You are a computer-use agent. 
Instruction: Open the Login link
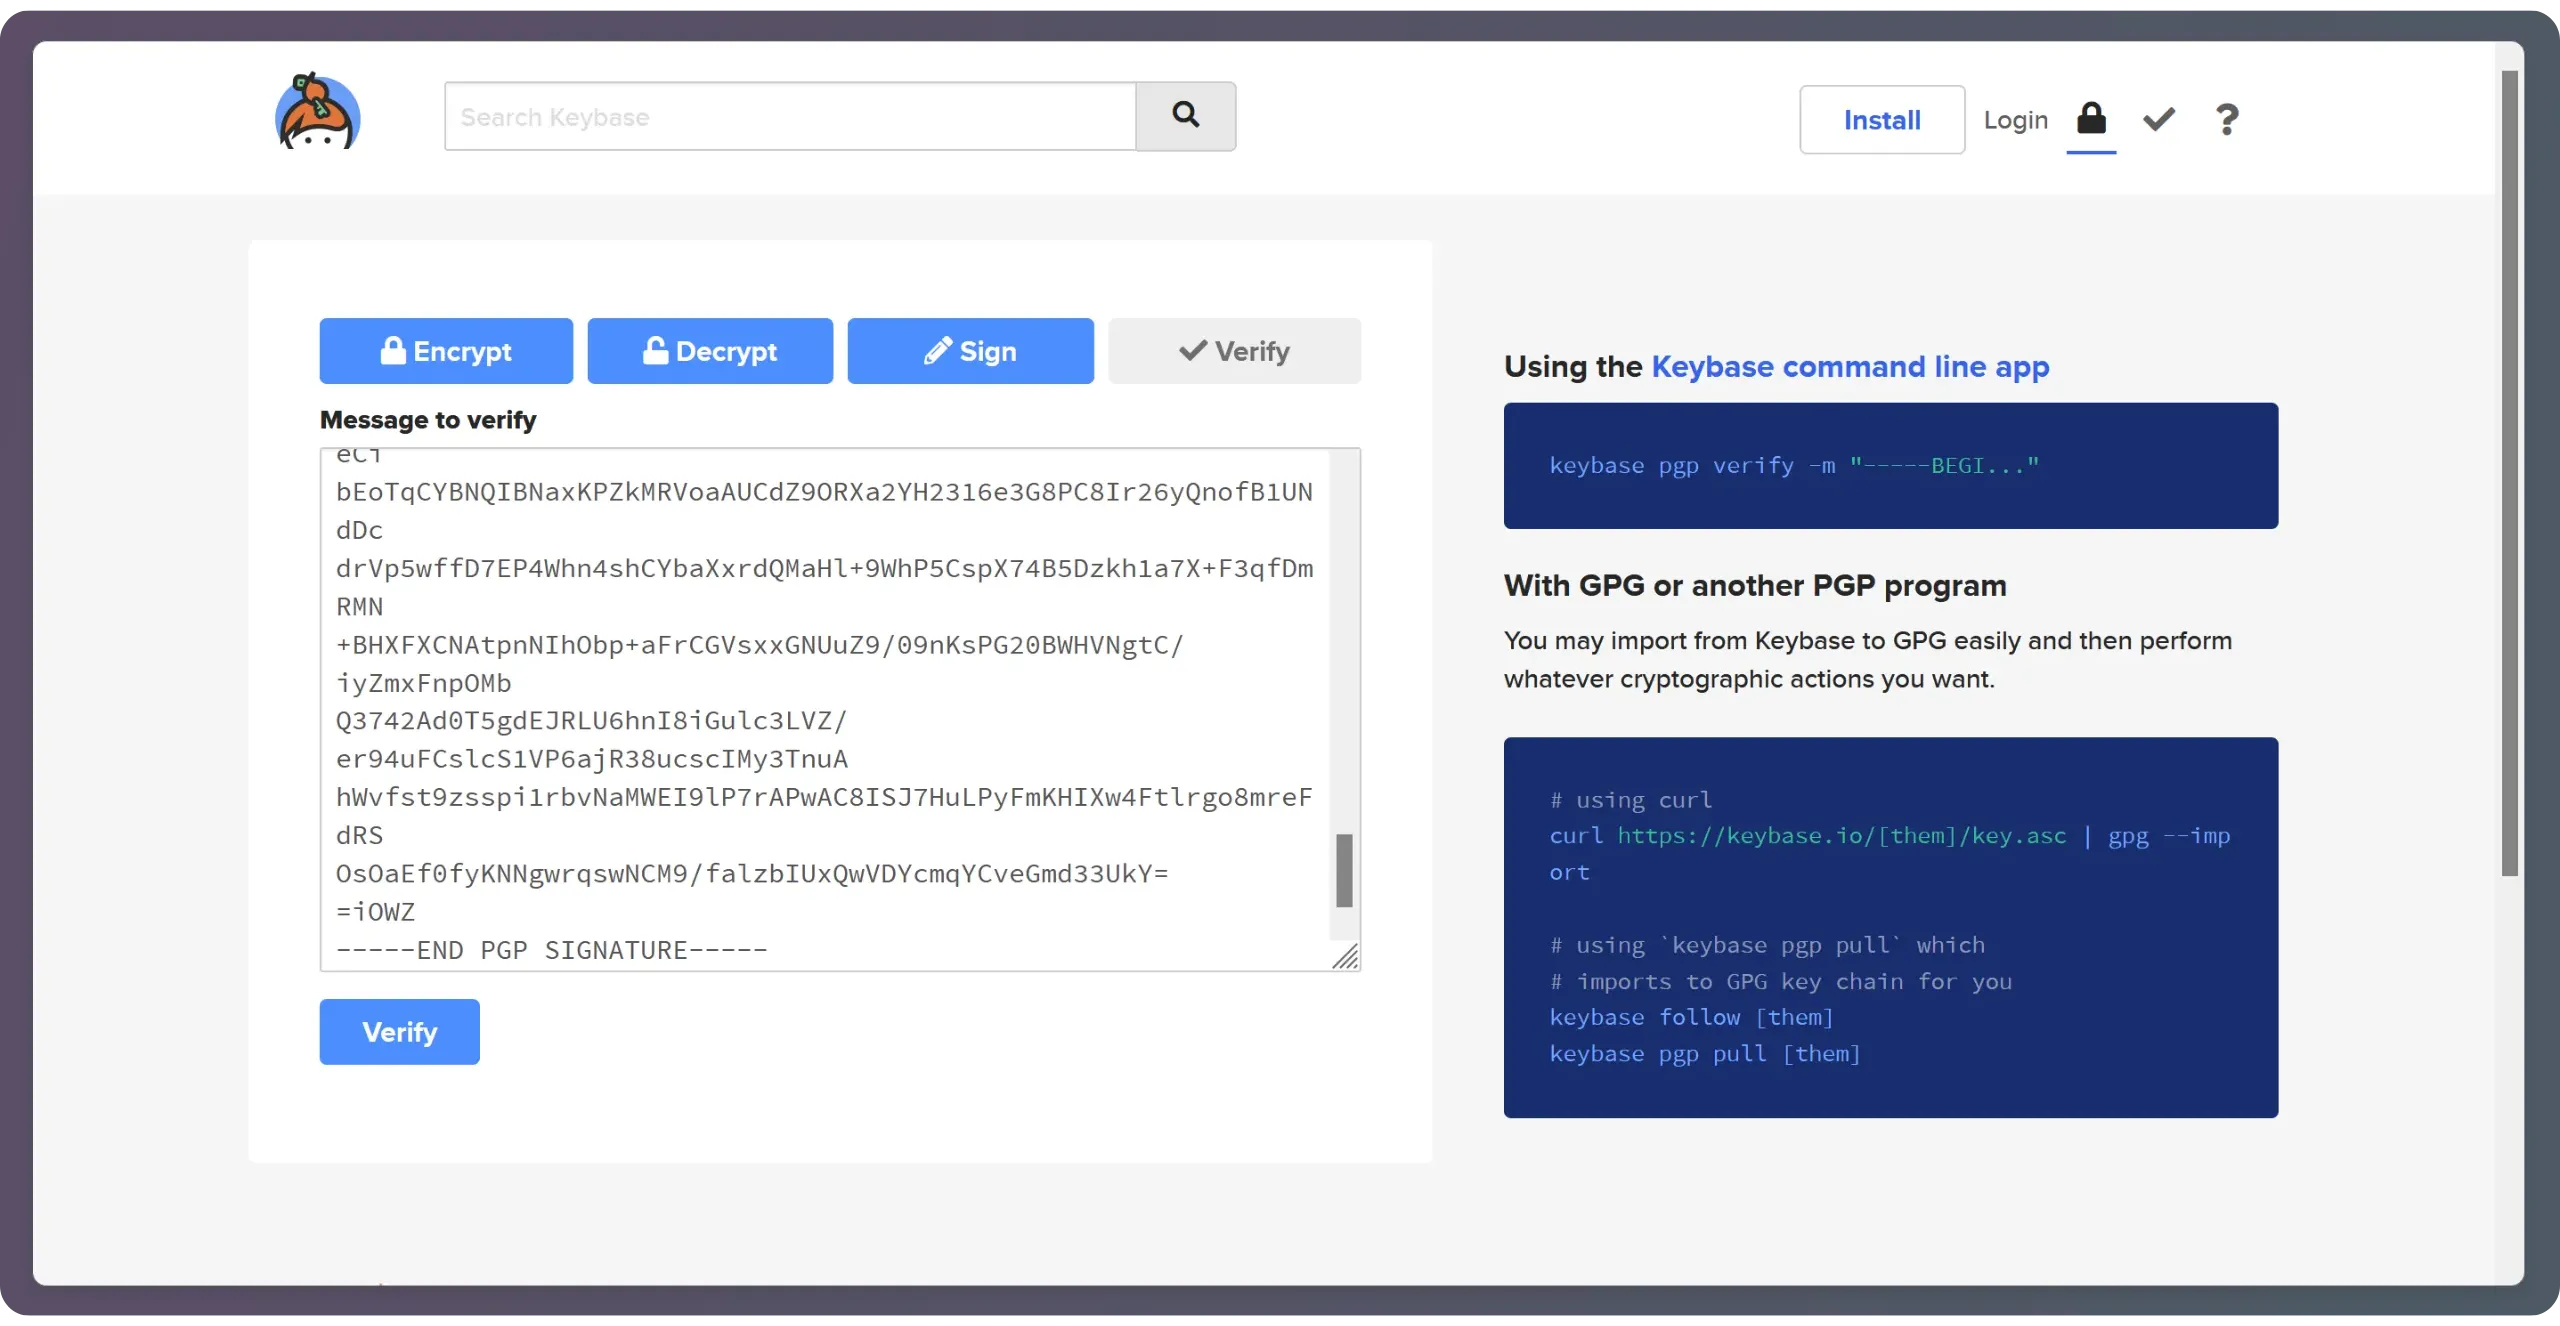click(x=2015, y=120)
